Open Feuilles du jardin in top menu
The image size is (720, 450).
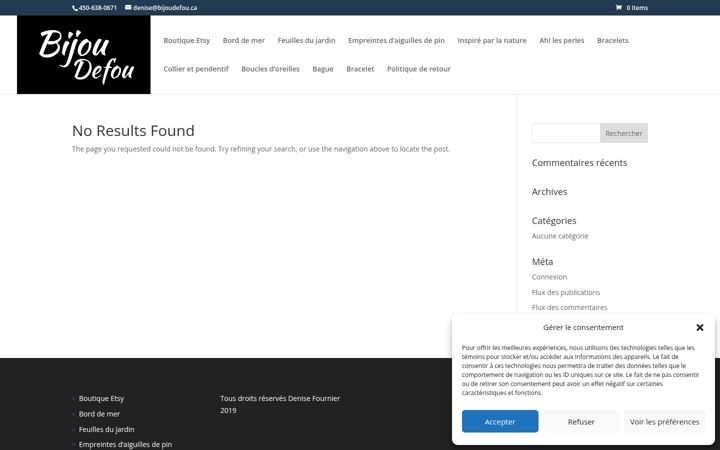306,40
